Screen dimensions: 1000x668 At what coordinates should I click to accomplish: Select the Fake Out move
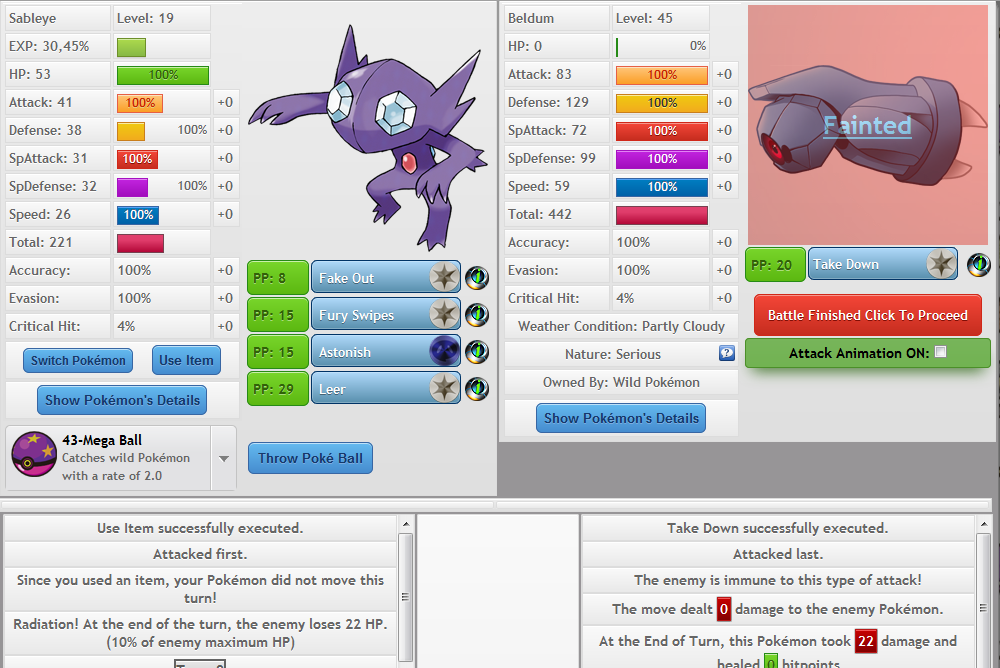[x=370, y=277]
